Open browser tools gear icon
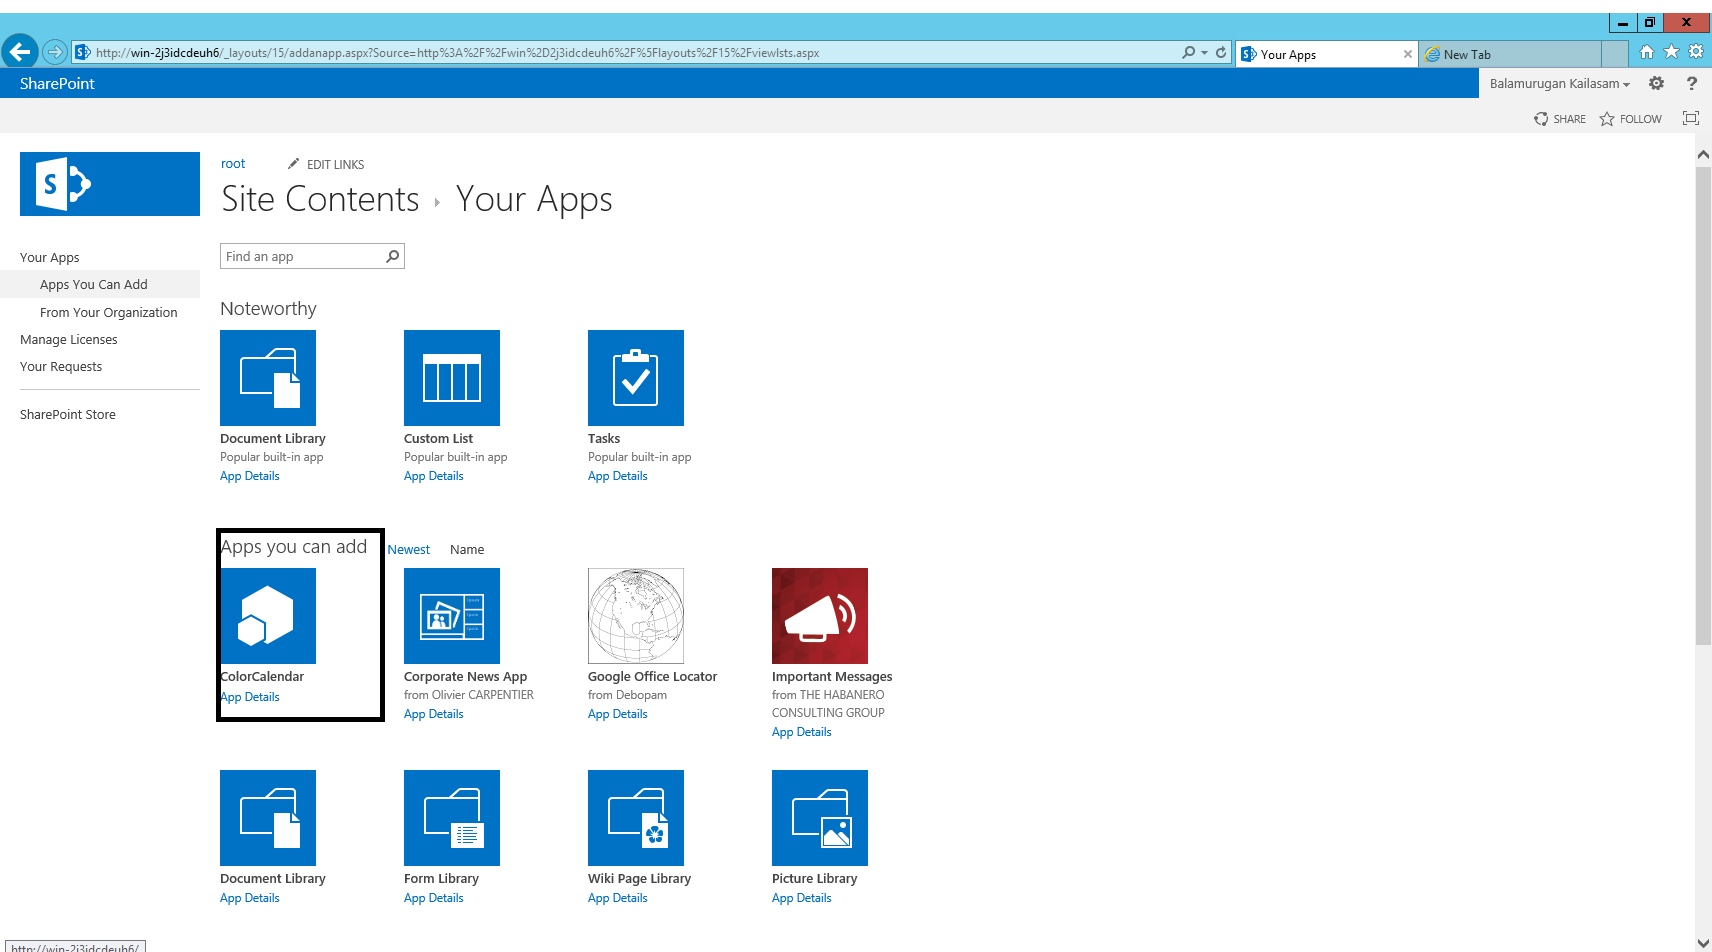 point(1696,52)
